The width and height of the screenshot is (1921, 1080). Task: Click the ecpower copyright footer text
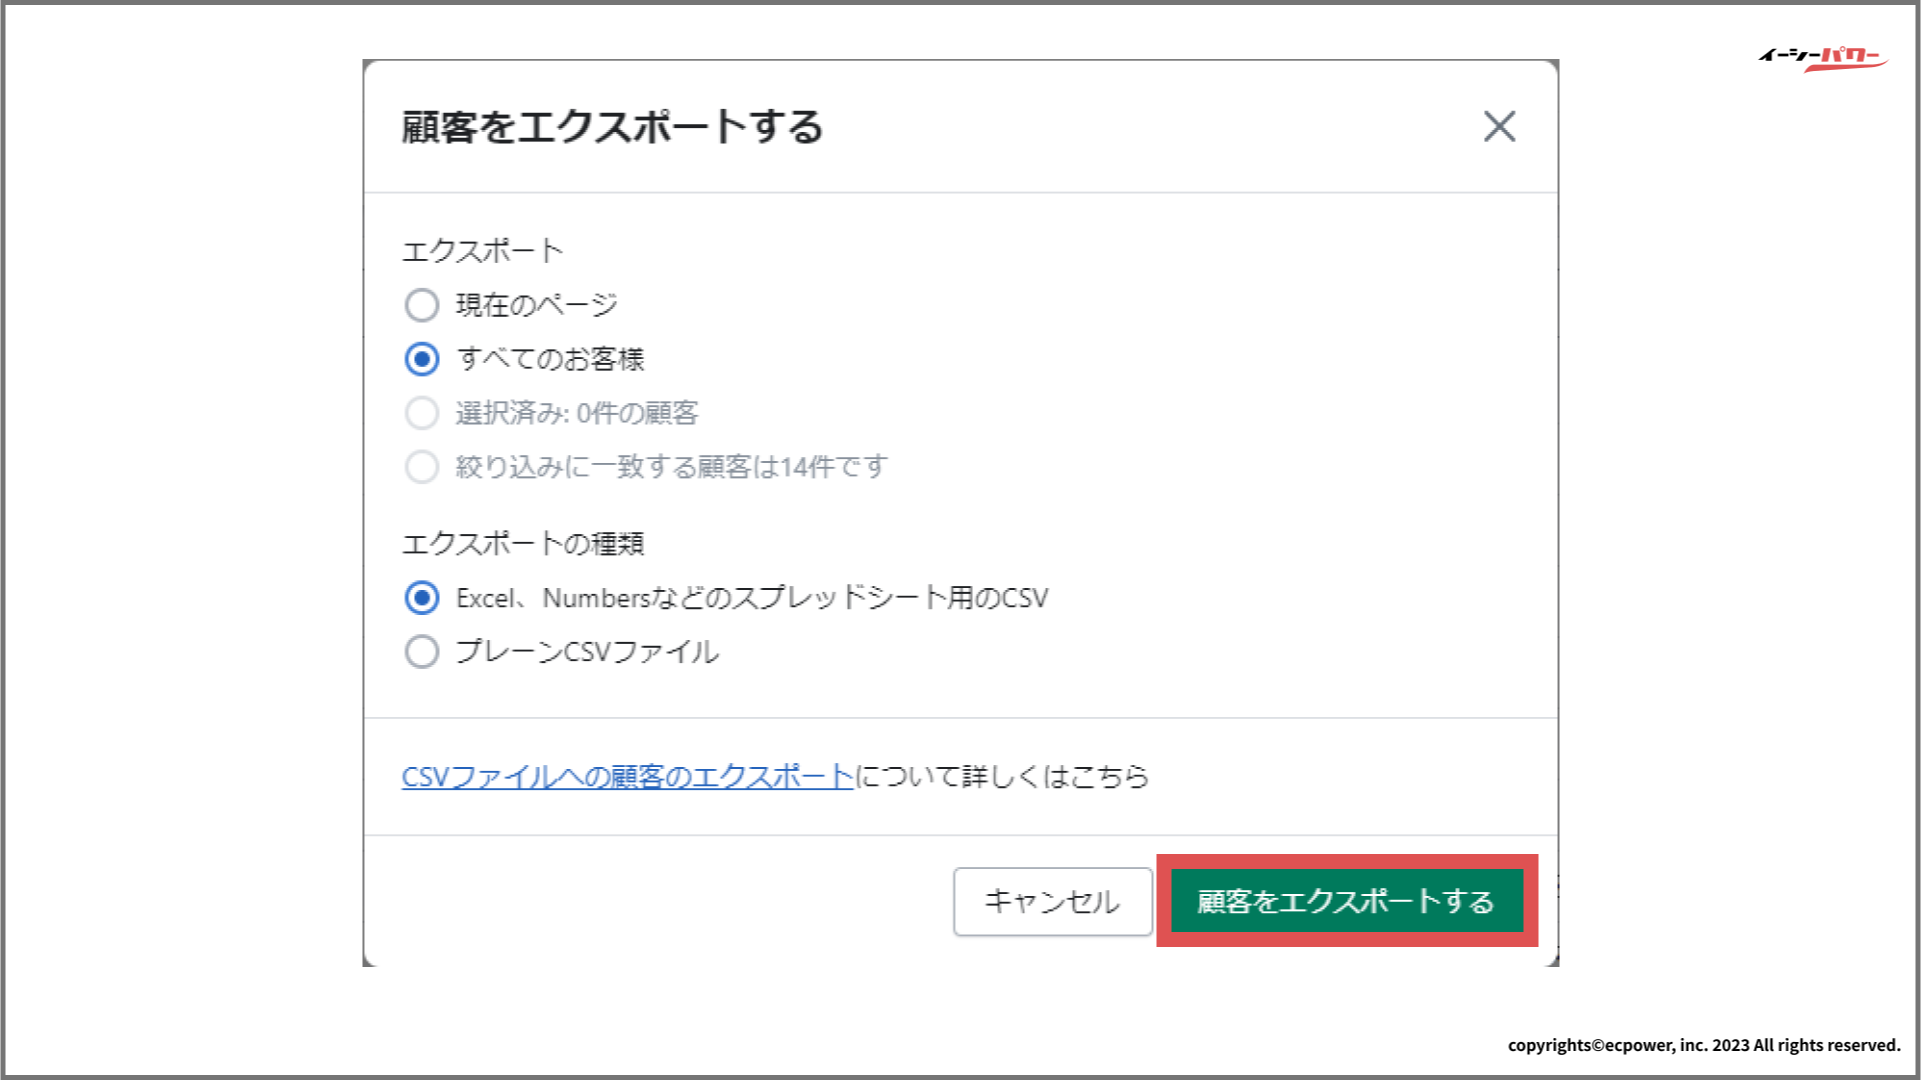1704,1045
